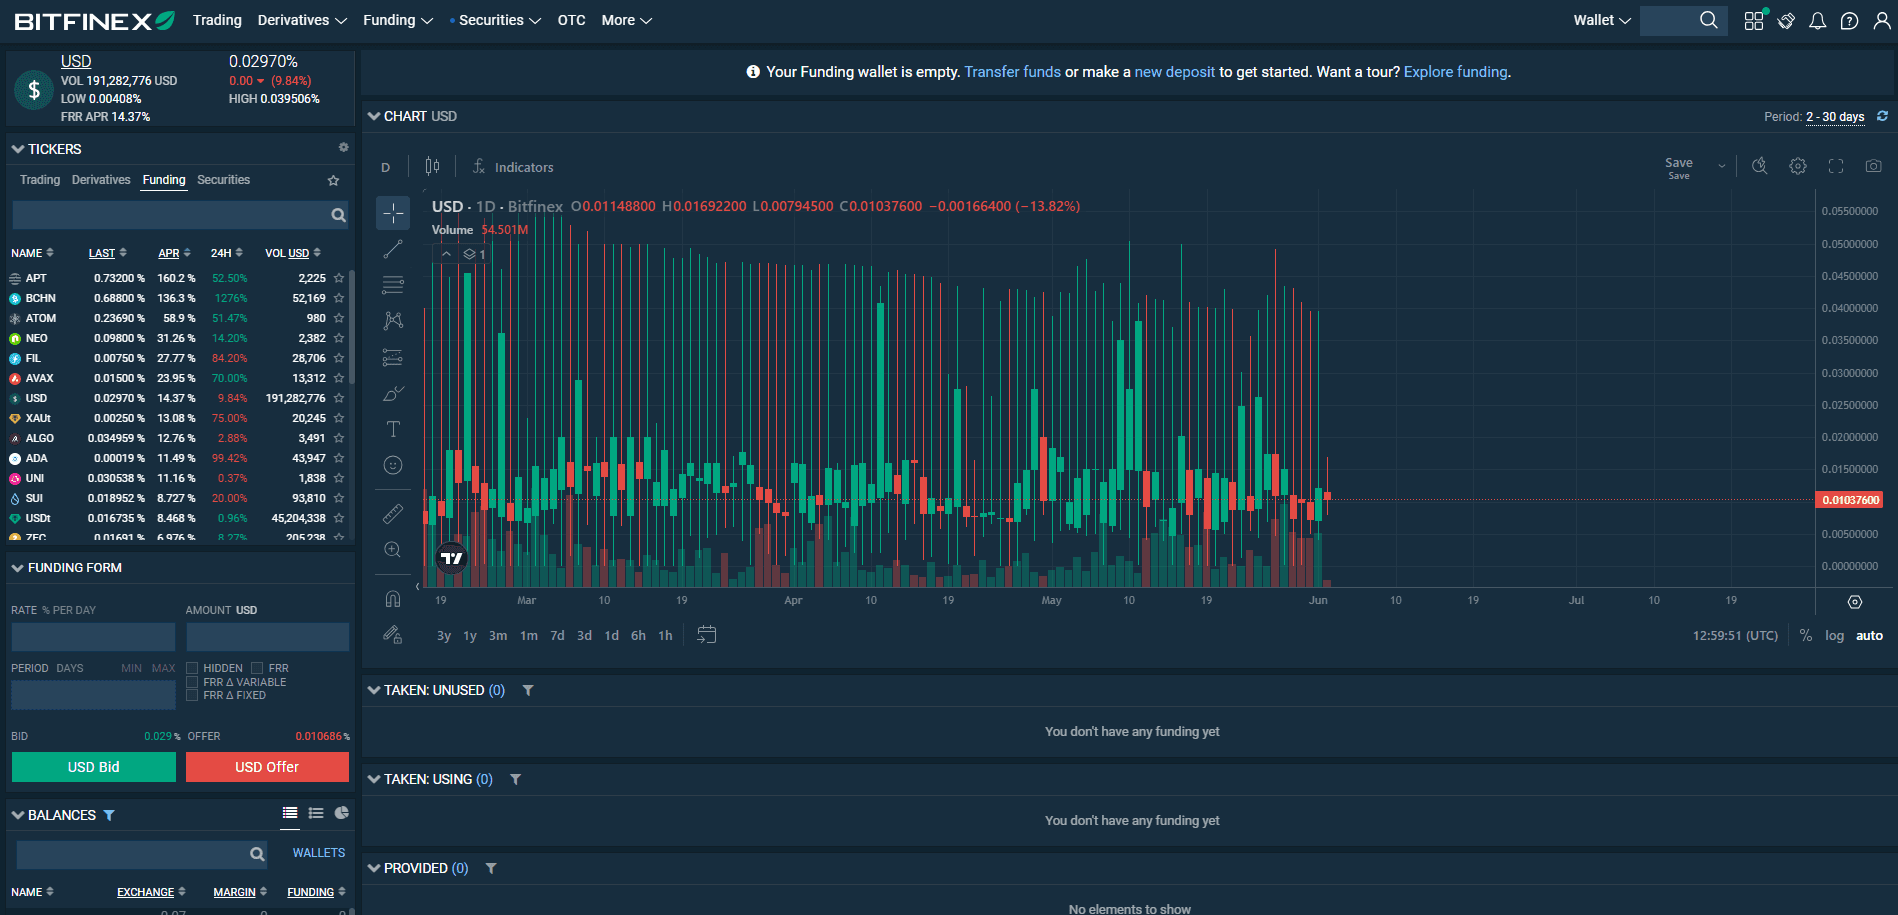
Task: Open the forecasting and measurement tools
Action: click(x=393, y=357)
